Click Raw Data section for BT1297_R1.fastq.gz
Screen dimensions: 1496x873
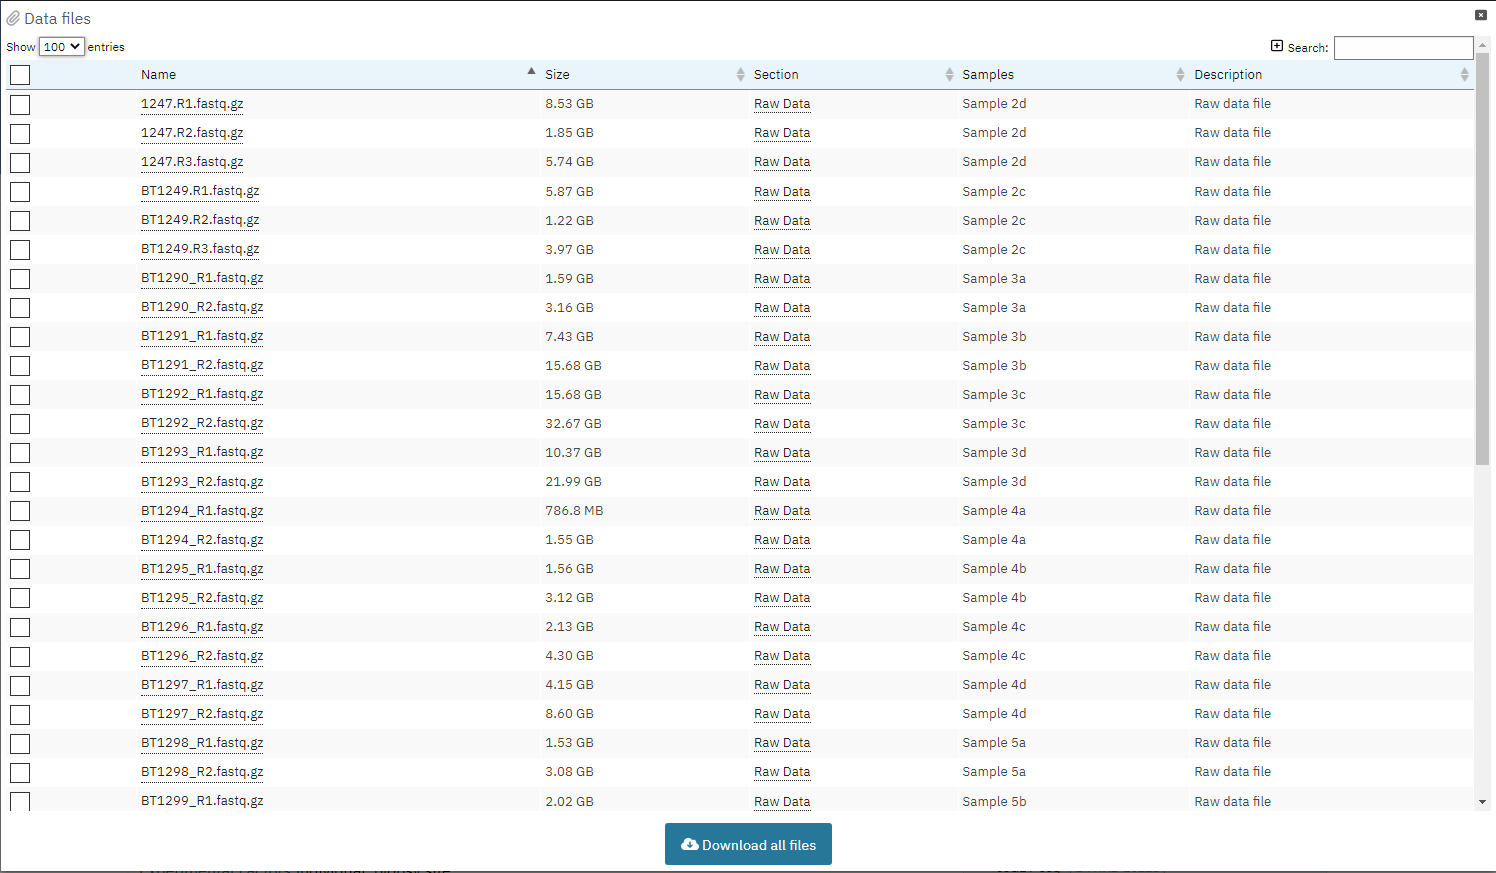[782, 685]
